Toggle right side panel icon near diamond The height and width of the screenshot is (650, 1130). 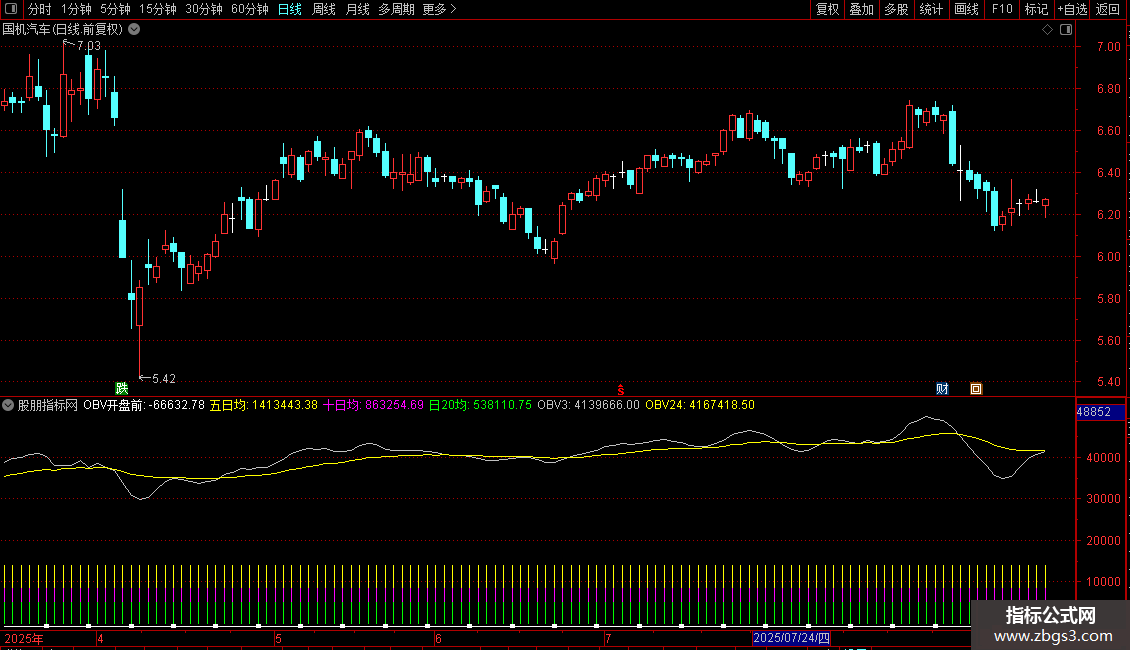1066,30
